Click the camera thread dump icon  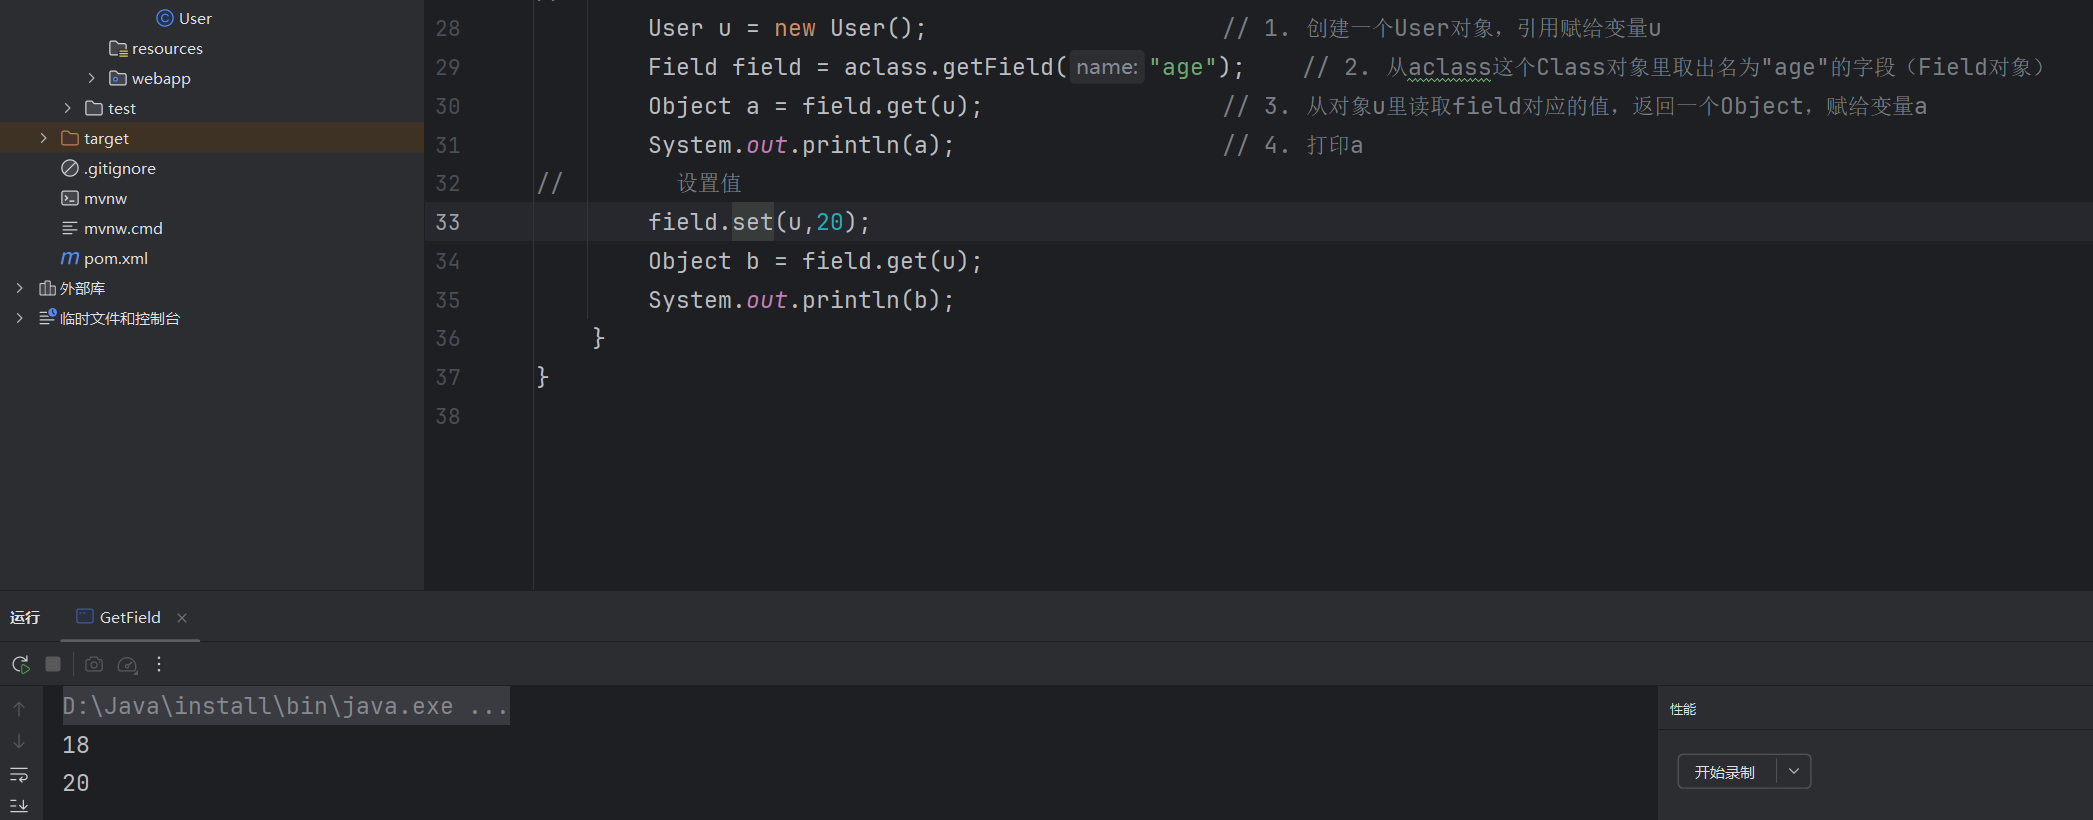(94, 664)
